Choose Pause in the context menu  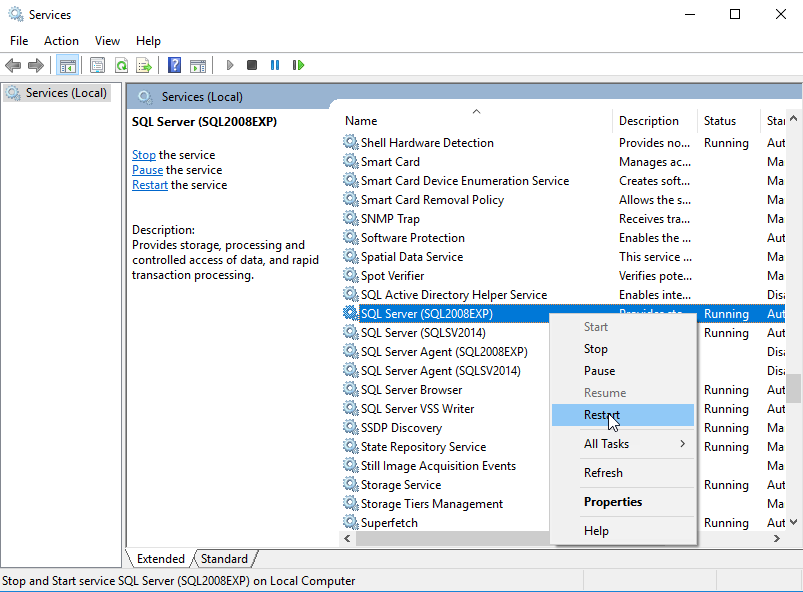623,371
